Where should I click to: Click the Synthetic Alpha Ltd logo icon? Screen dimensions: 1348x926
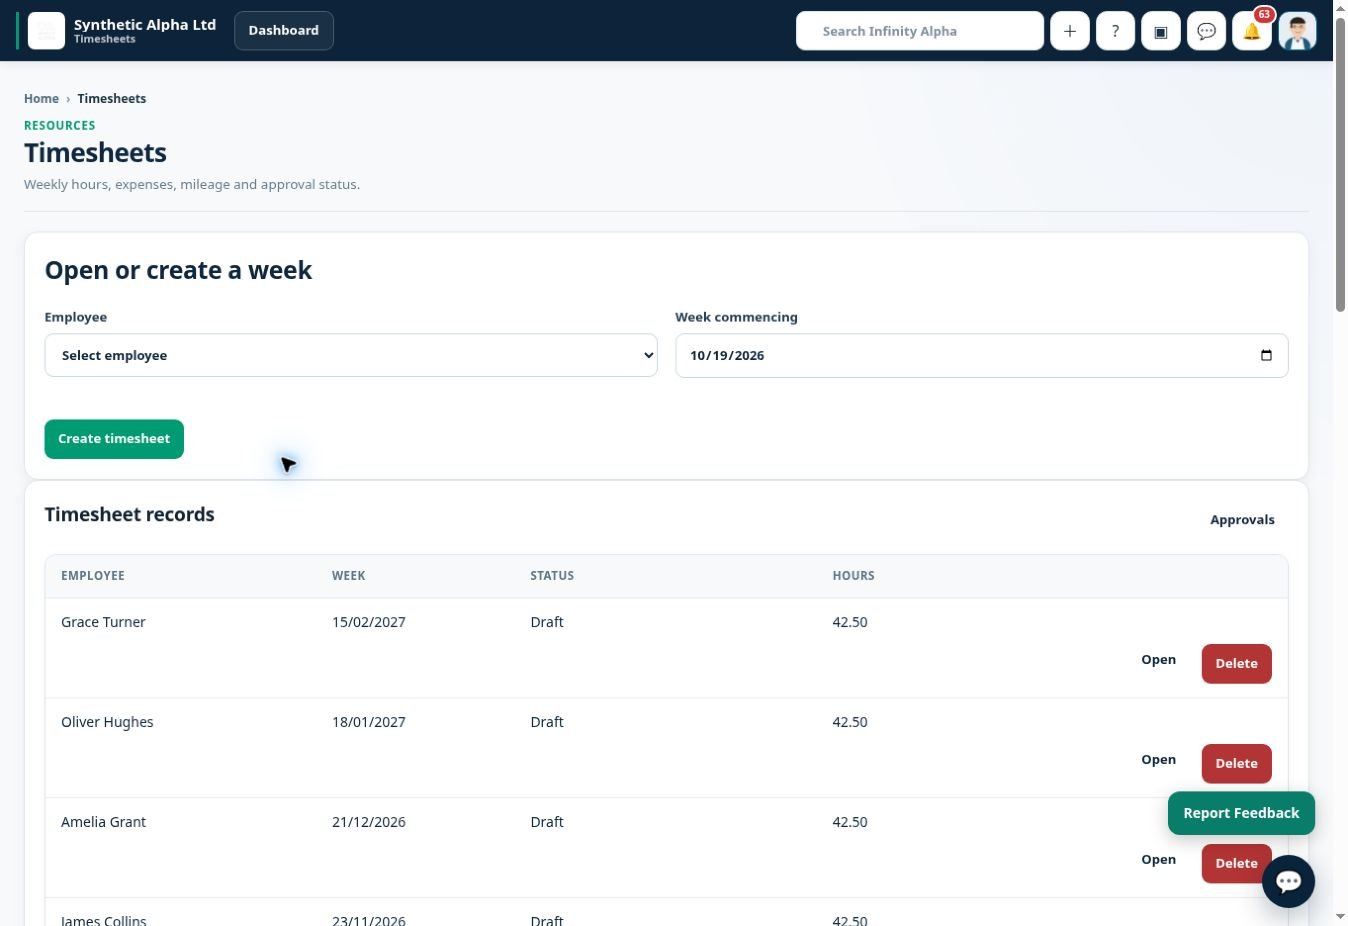tap(46, 31)
